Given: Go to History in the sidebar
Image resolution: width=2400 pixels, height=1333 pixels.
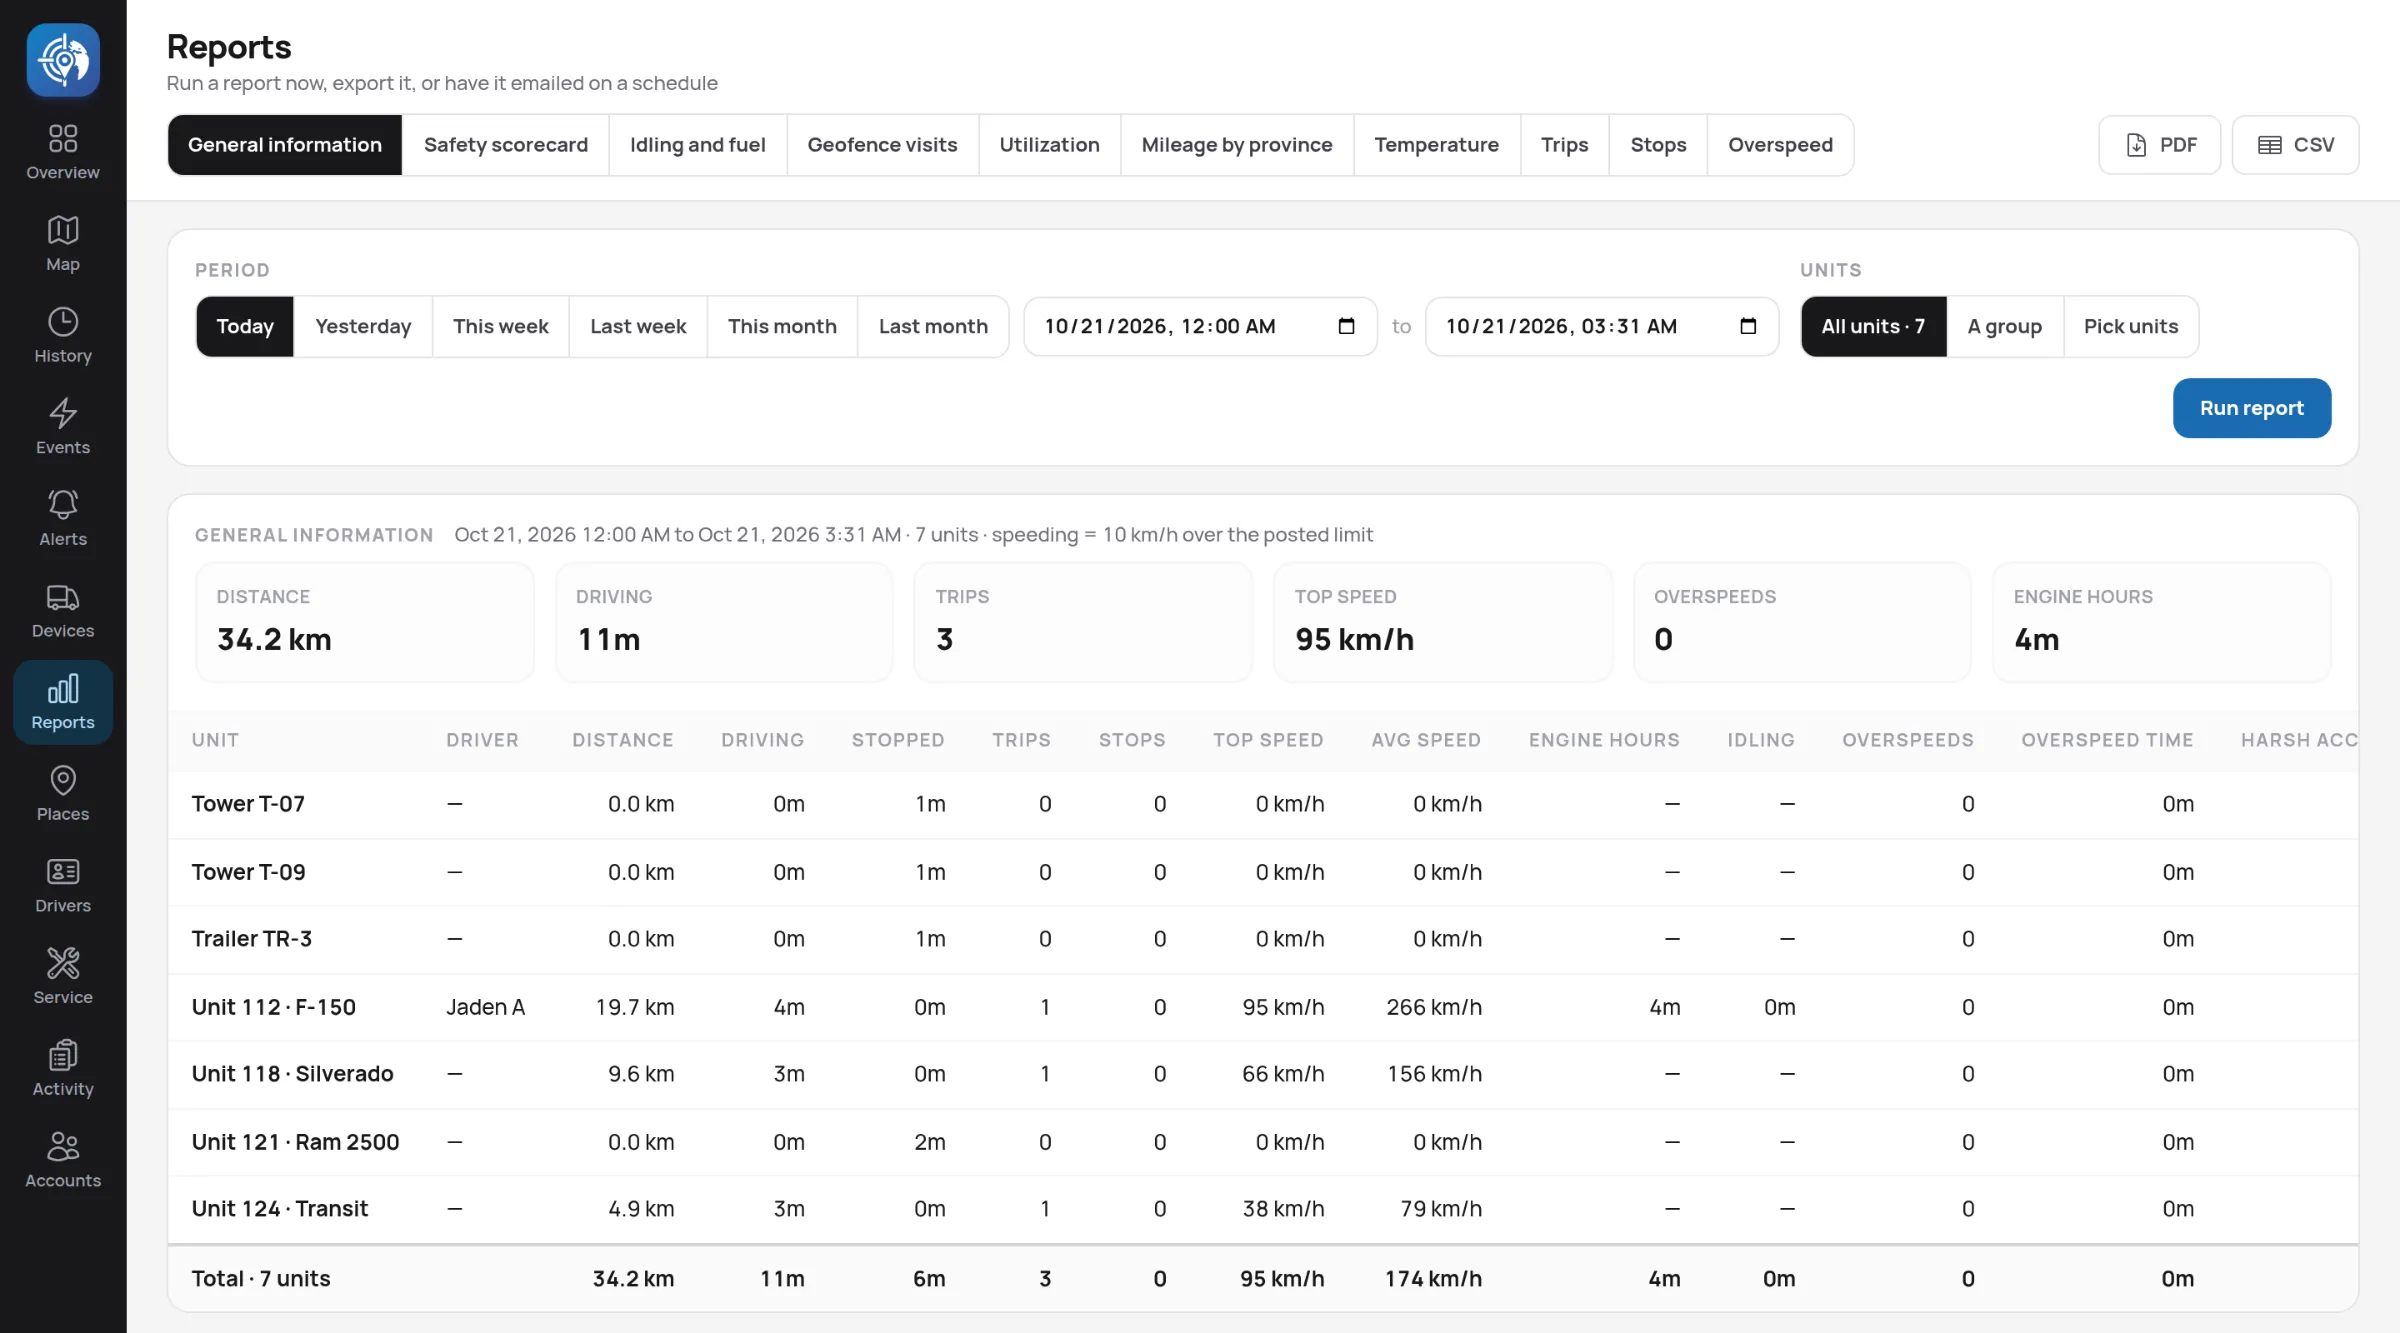Looking at the screenshot, I should tap(63, 336).
